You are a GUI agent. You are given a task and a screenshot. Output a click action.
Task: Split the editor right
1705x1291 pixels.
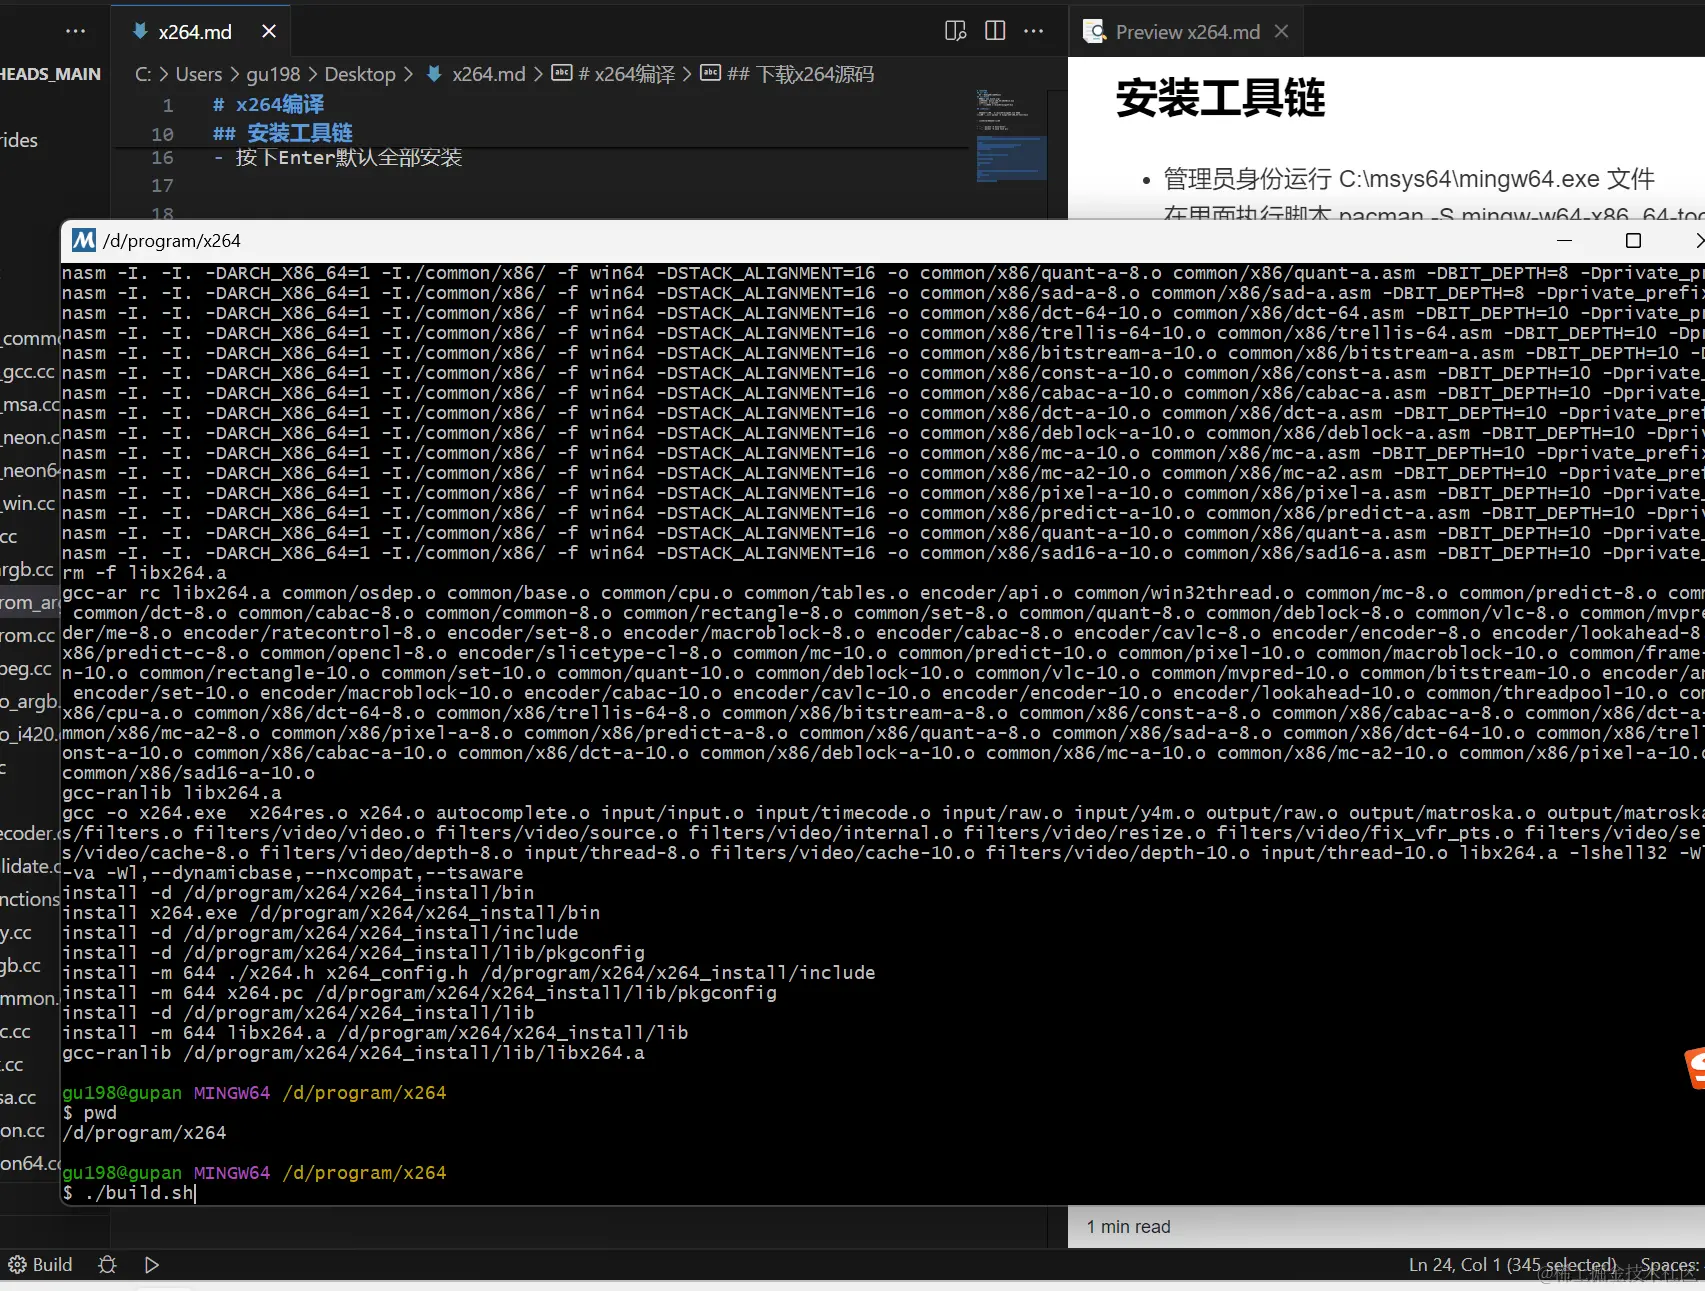click(995, 31)
